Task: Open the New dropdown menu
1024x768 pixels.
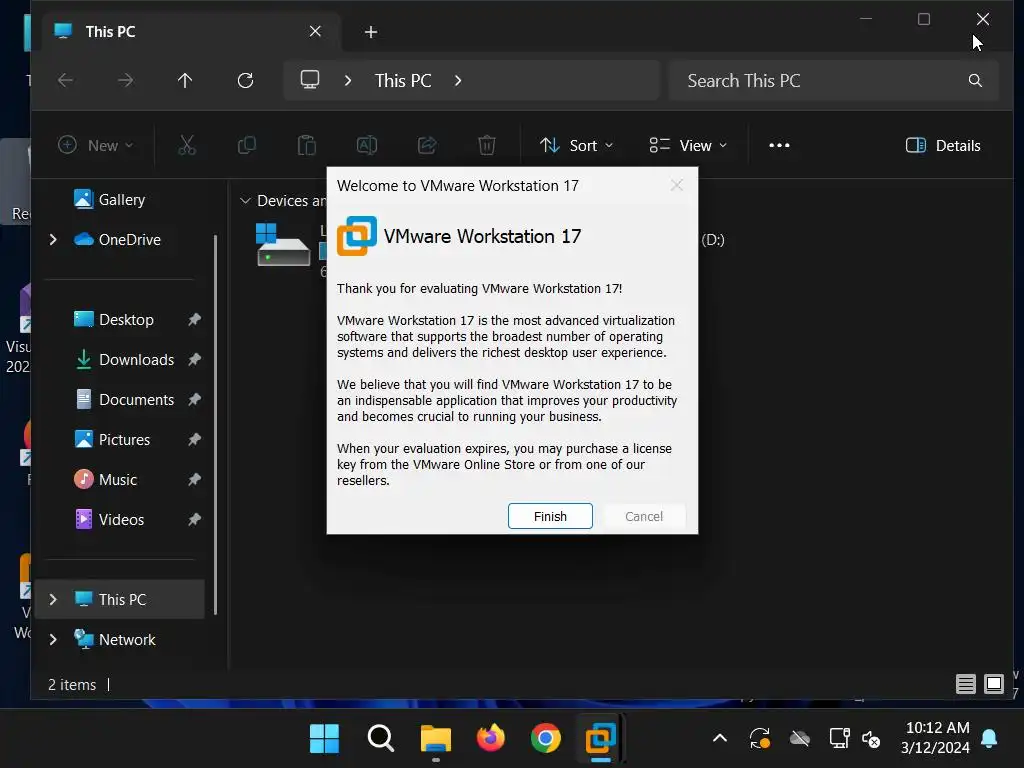Action: pos(95,145)
